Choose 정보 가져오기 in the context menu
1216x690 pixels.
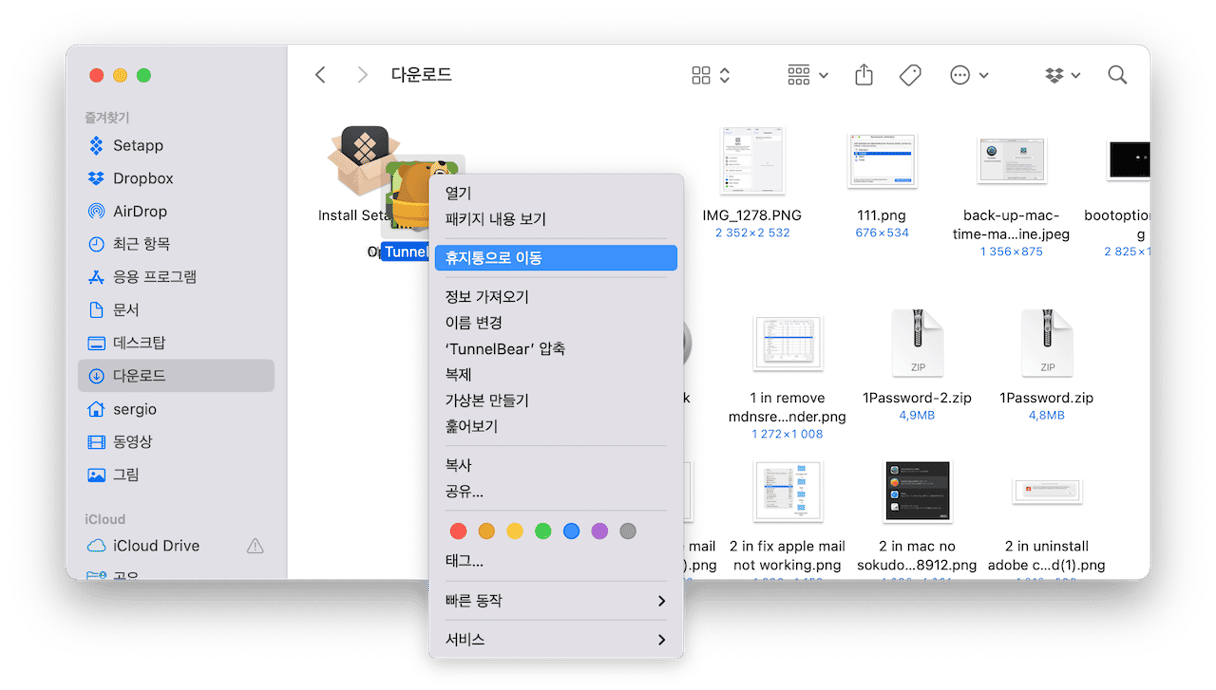556,297
